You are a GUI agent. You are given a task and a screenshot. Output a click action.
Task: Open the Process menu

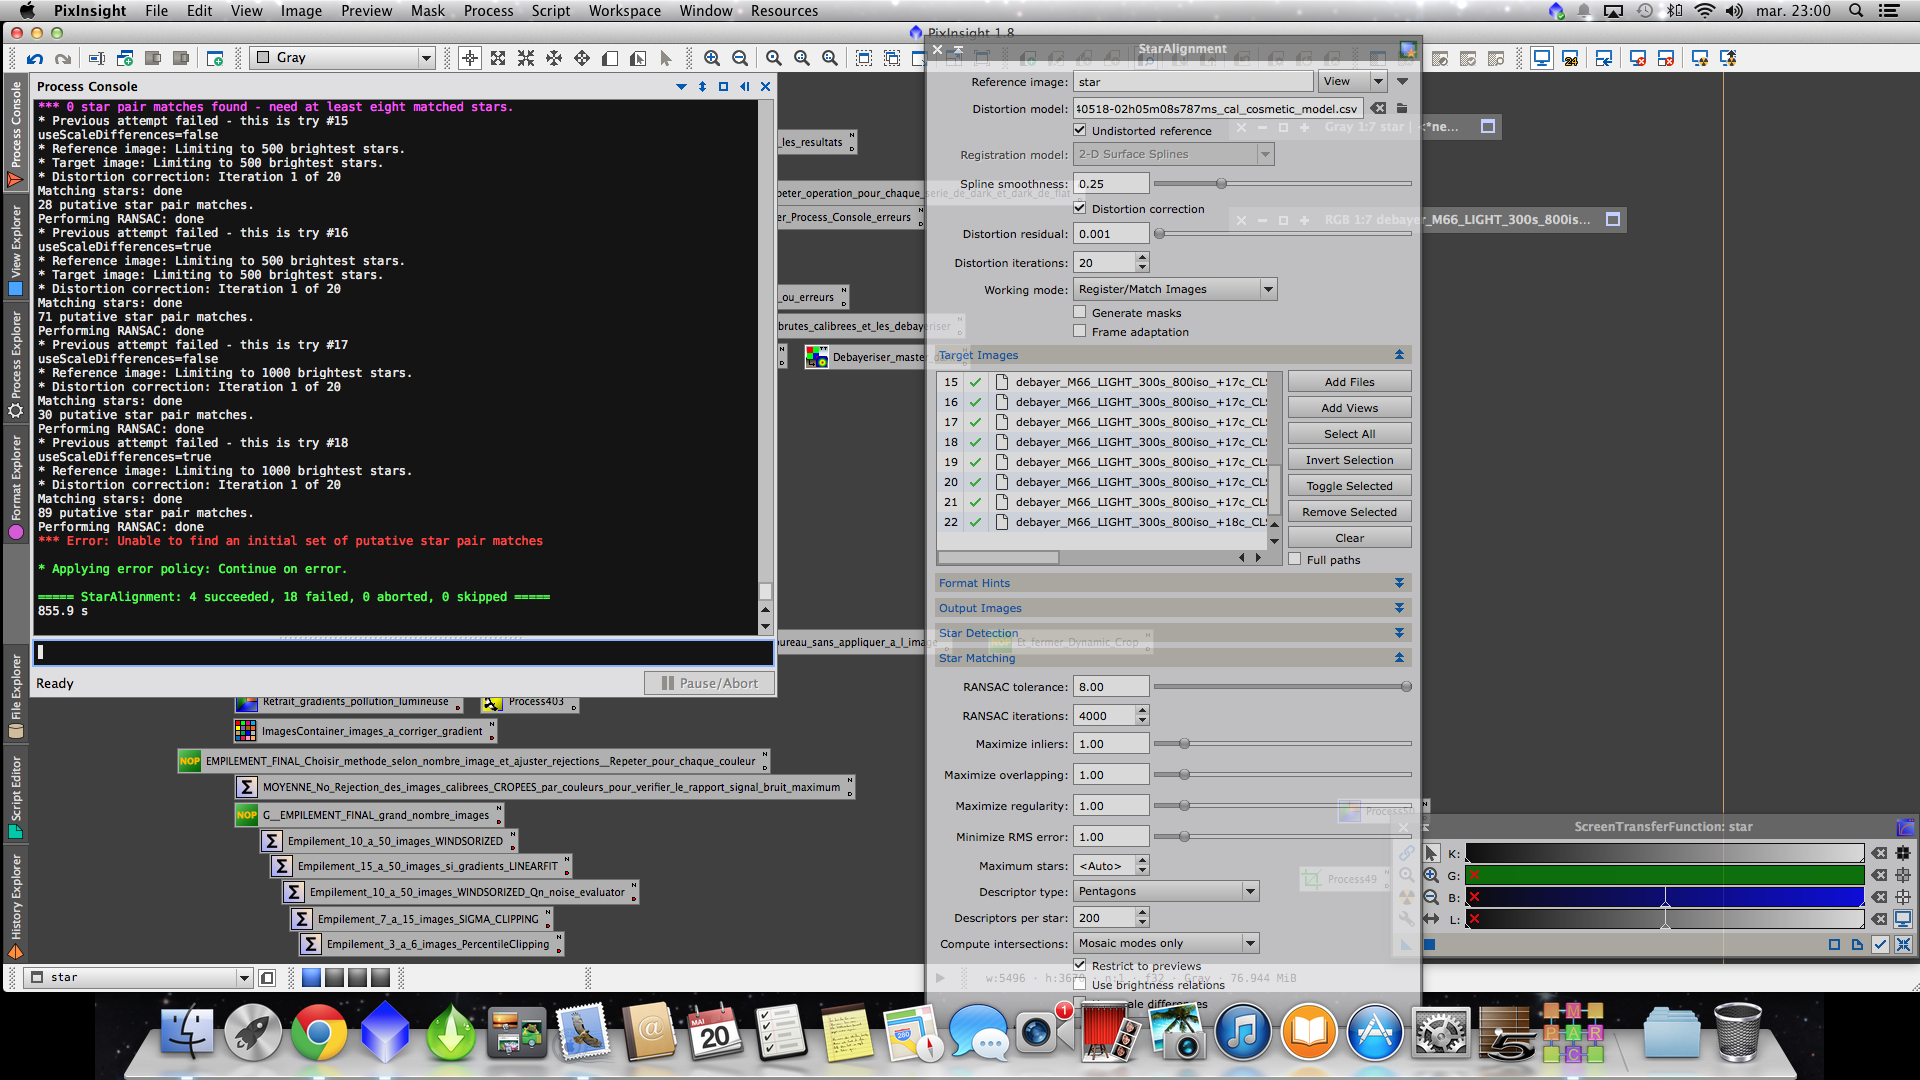488,11
